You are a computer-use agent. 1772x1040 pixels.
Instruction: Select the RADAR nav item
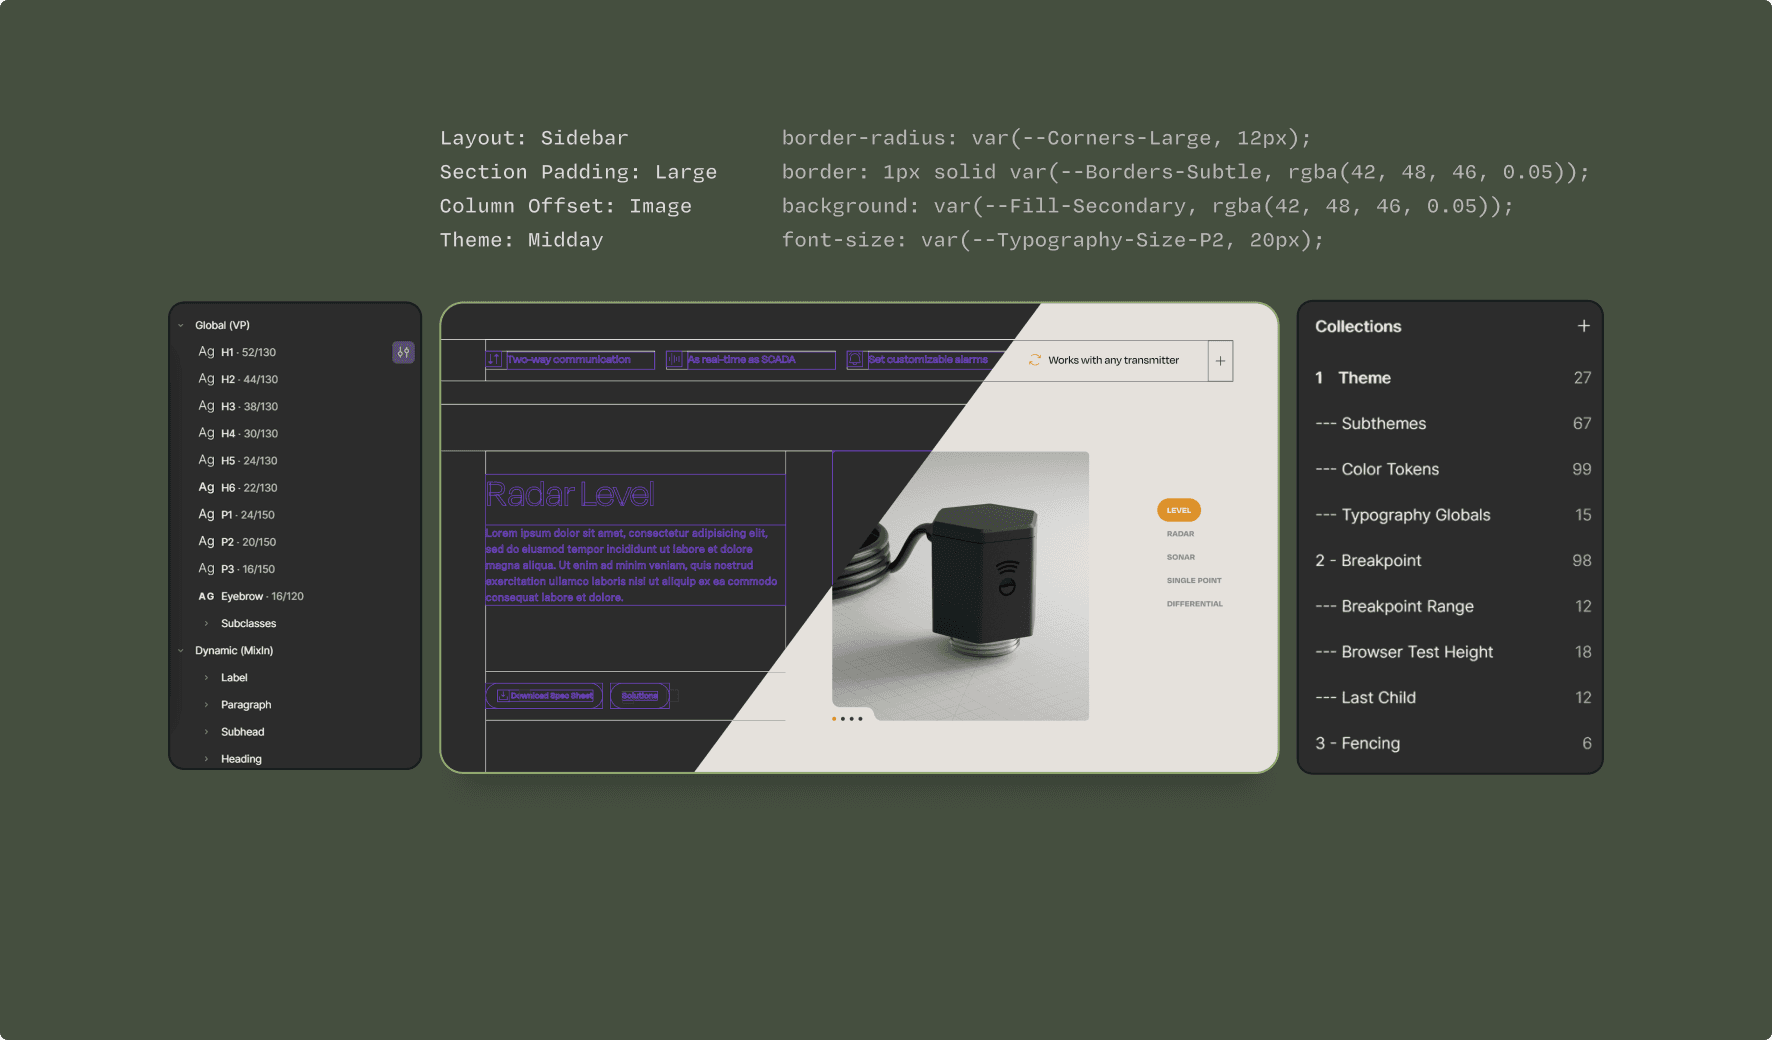(1180, 534)
